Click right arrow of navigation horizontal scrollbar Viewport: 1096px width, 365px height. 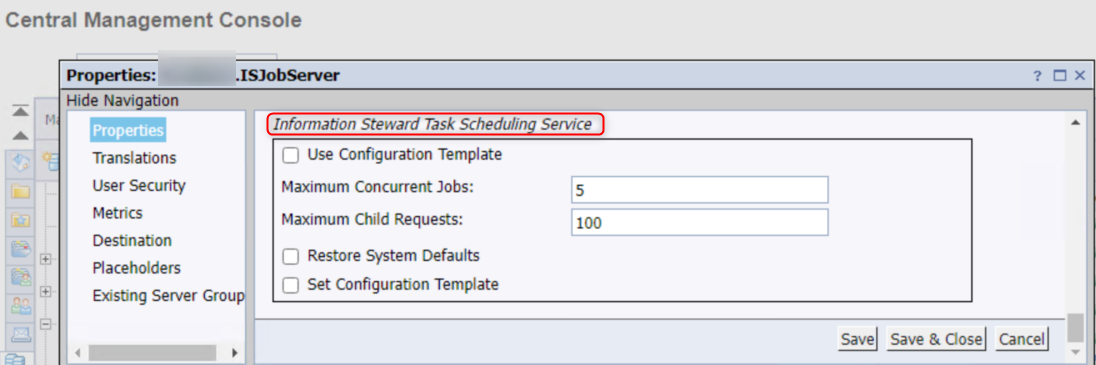(x=235, y=352)
